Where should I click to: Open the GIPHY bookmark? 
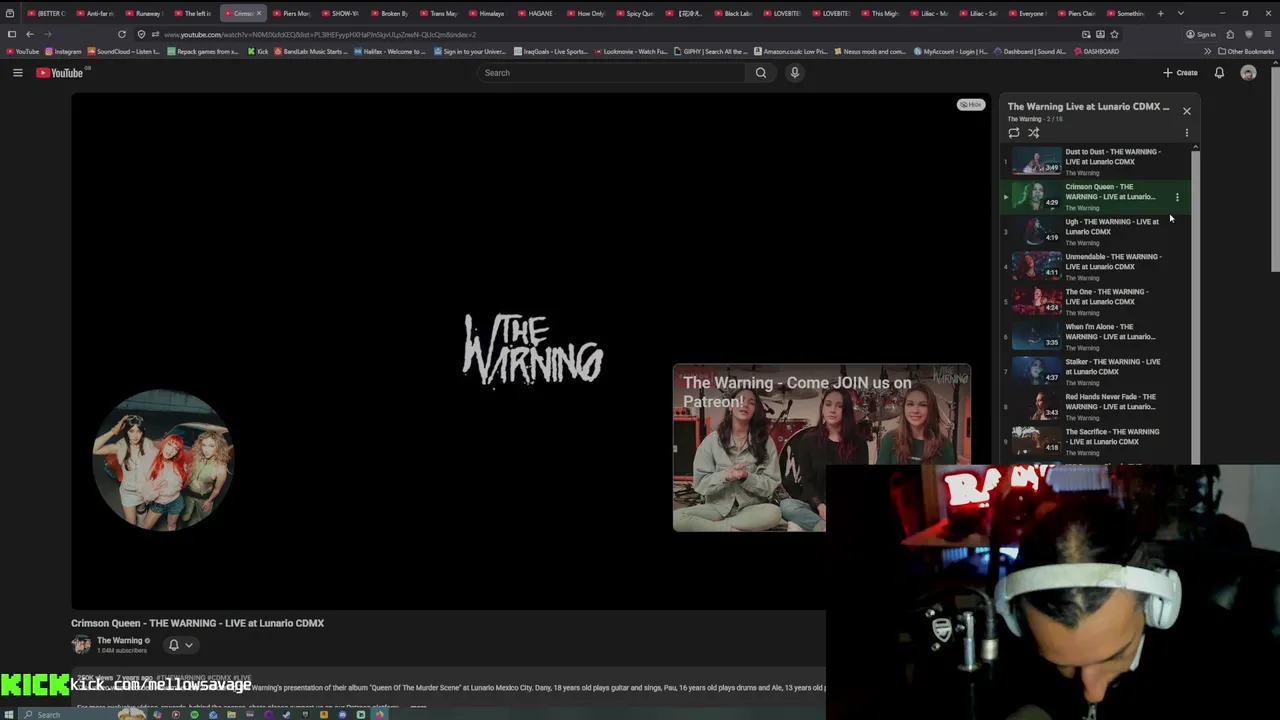click(710, 51)
